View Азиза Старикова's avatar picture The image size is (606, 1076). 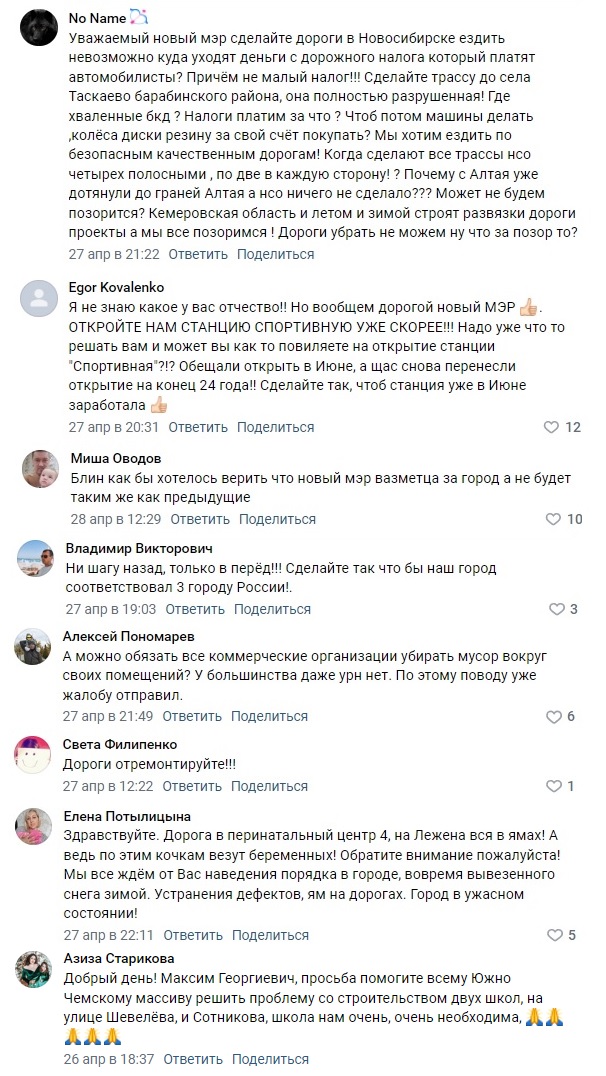click(36, 969)
